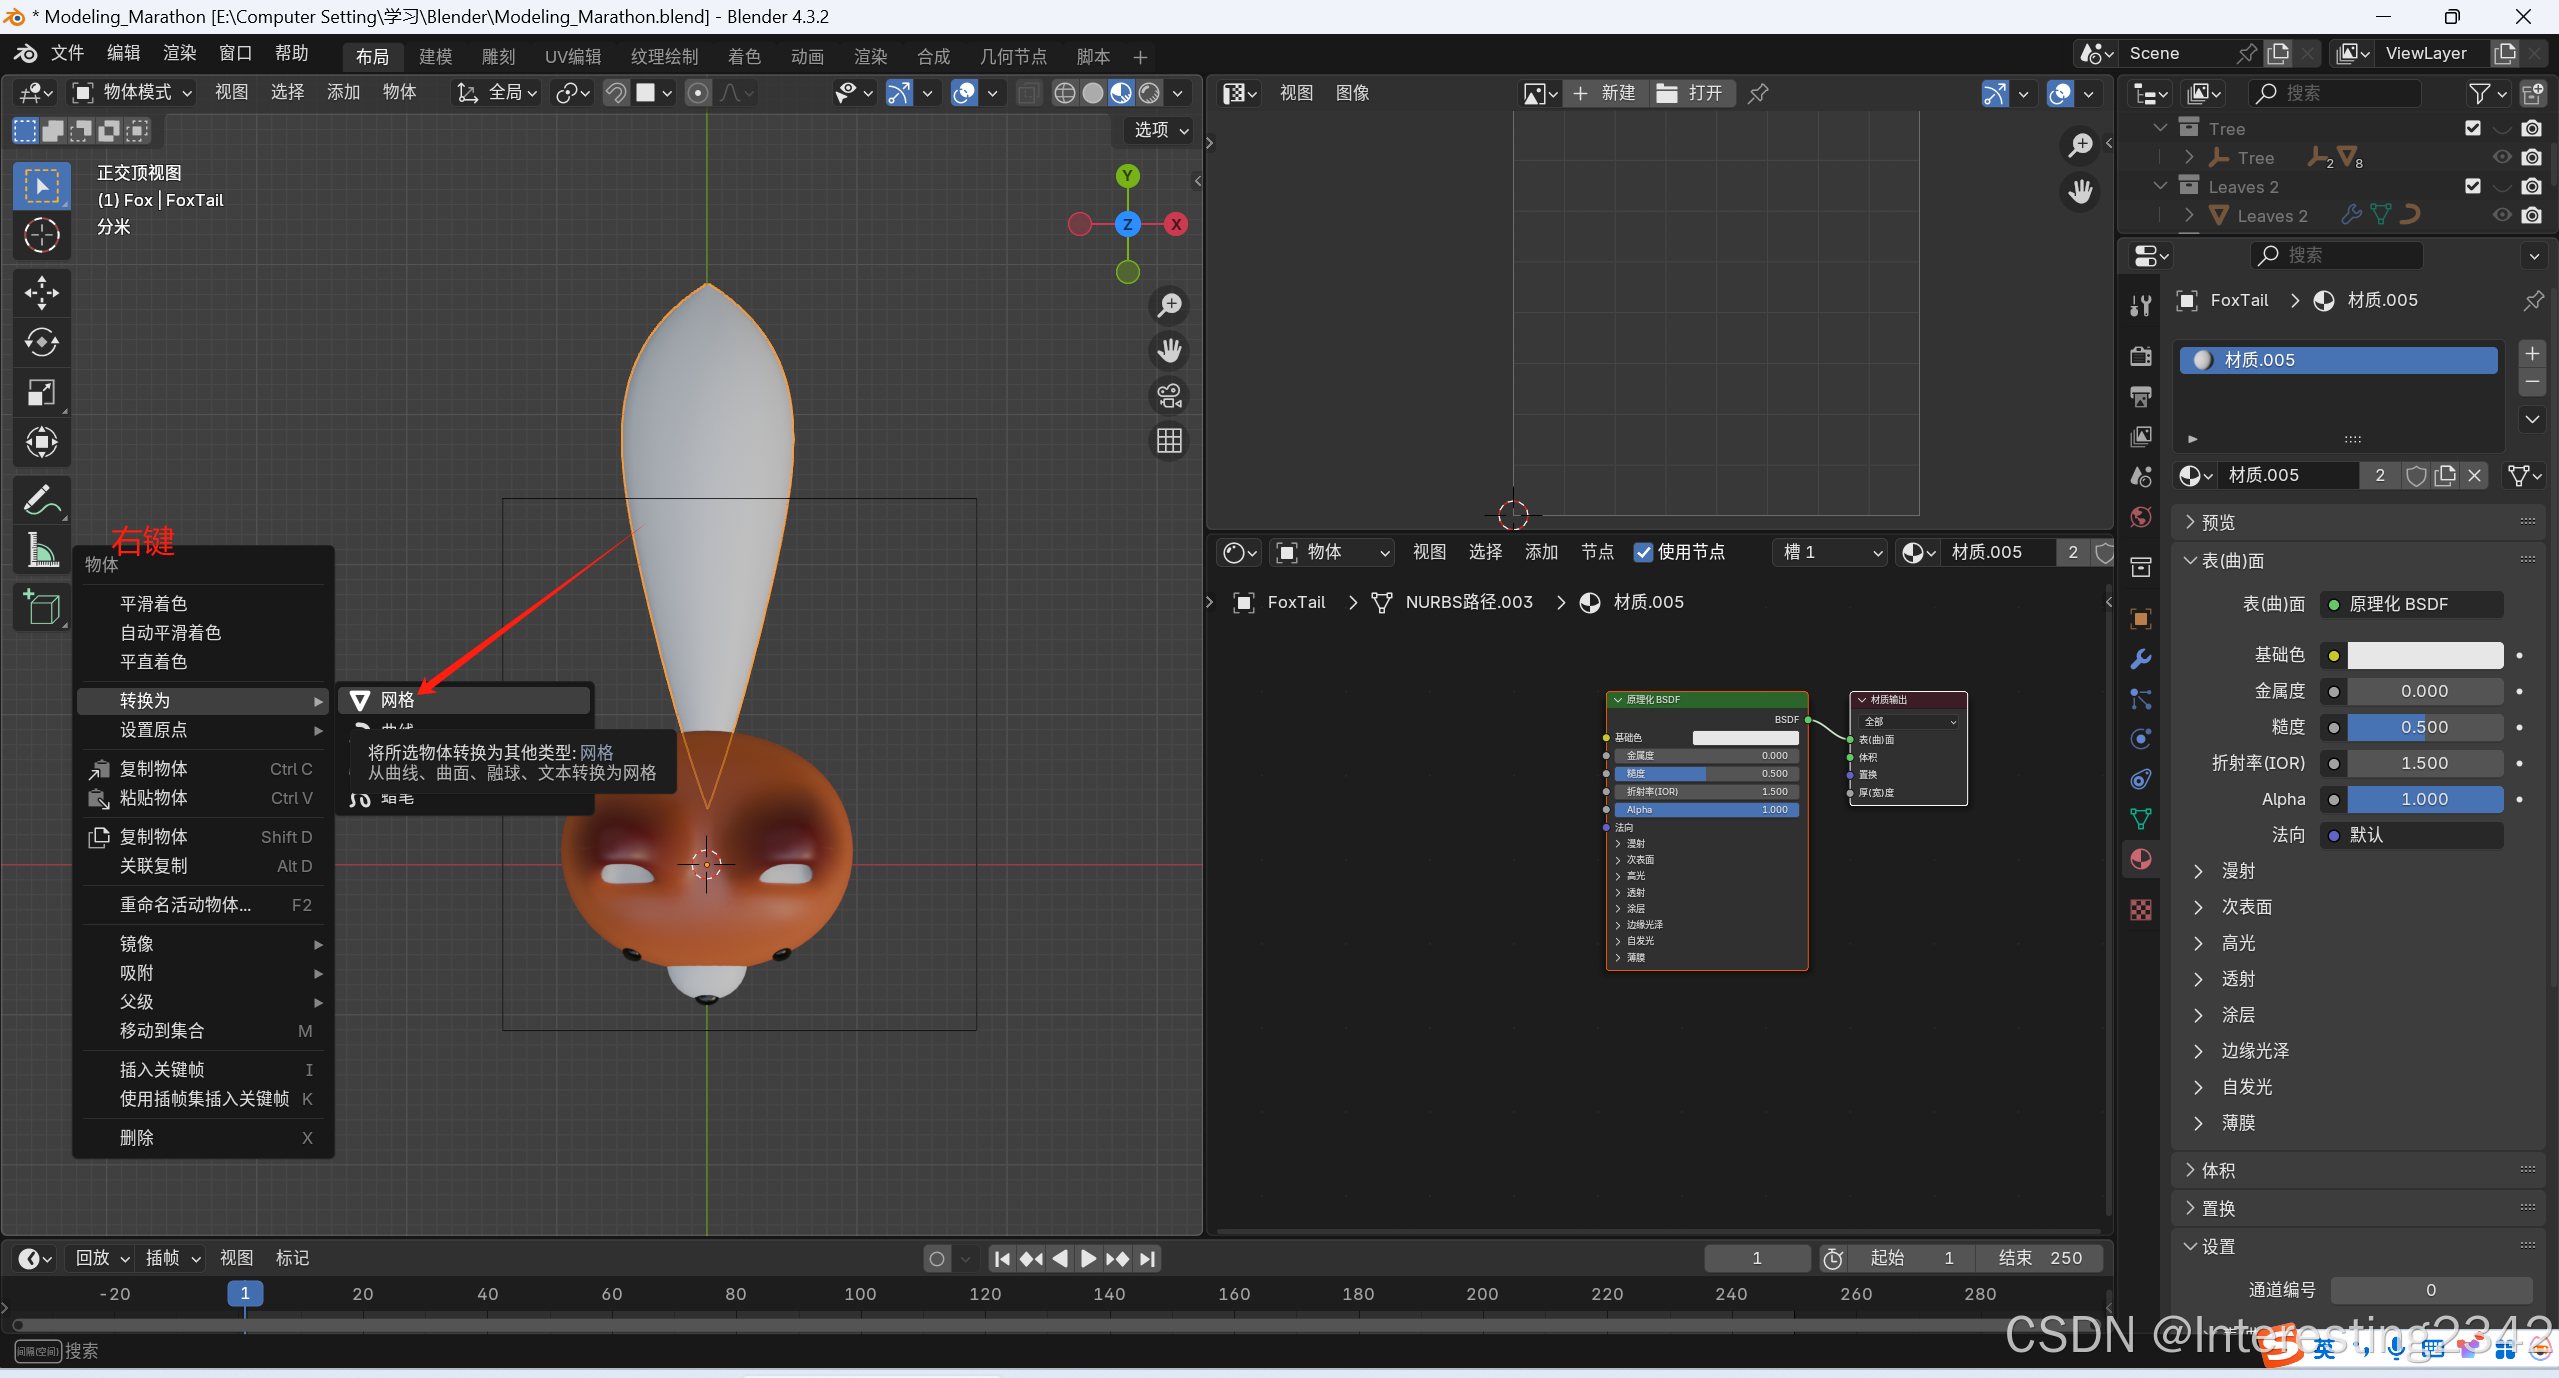This screenshot has height=1378, width=2559.
Task: Toggle camera view icon in viewport
Action: (1169, 396)
